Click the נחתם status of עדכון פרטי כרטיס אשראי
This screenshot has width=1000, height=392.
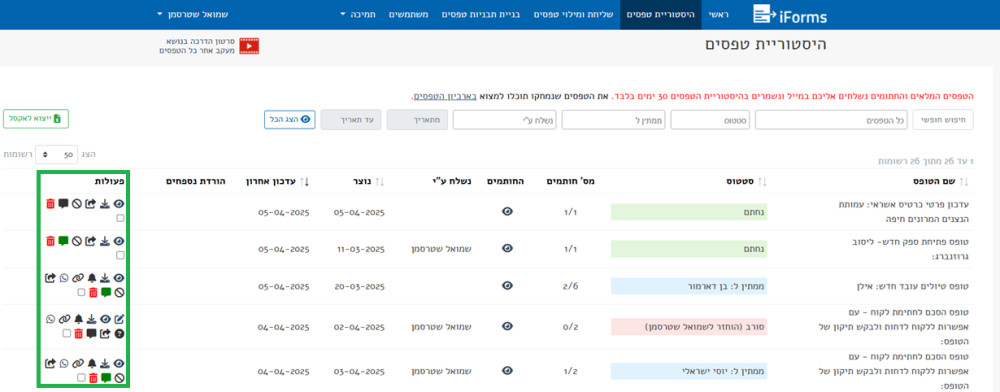(689, 212)
